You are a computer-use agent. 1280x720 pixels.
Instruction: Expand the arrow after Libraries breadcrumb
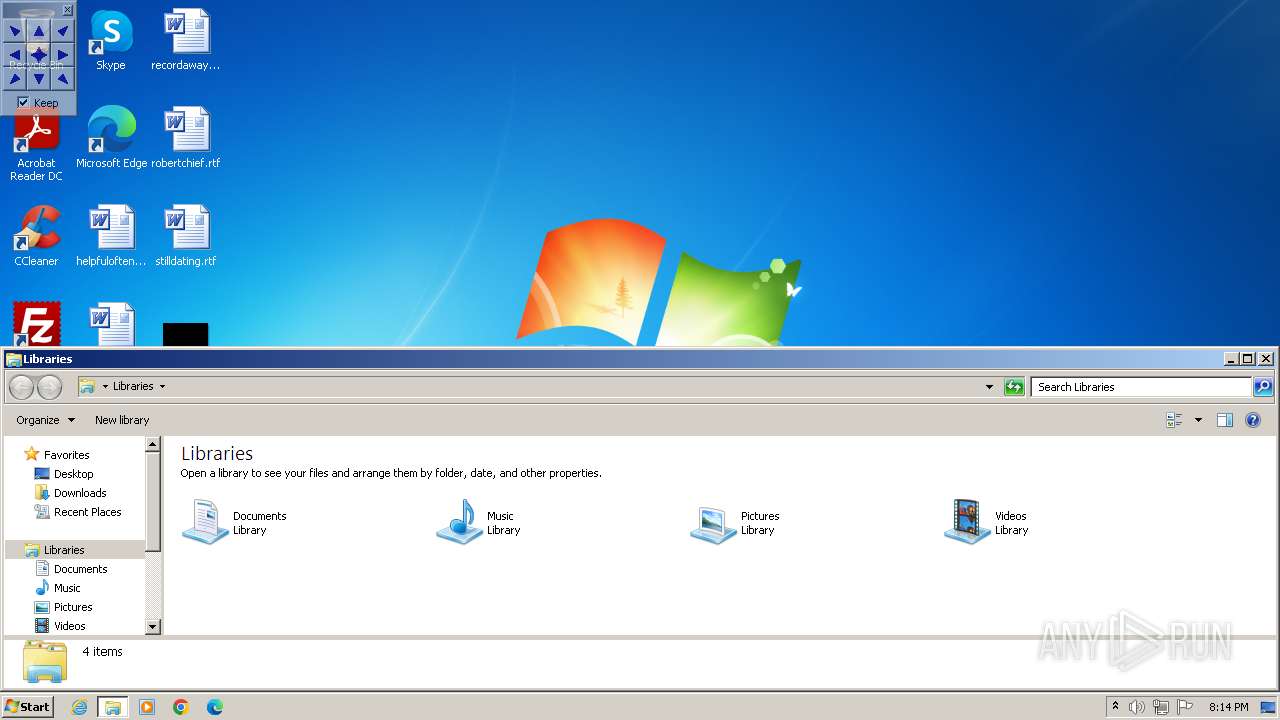pyautogui.click(x=162, y=386)
